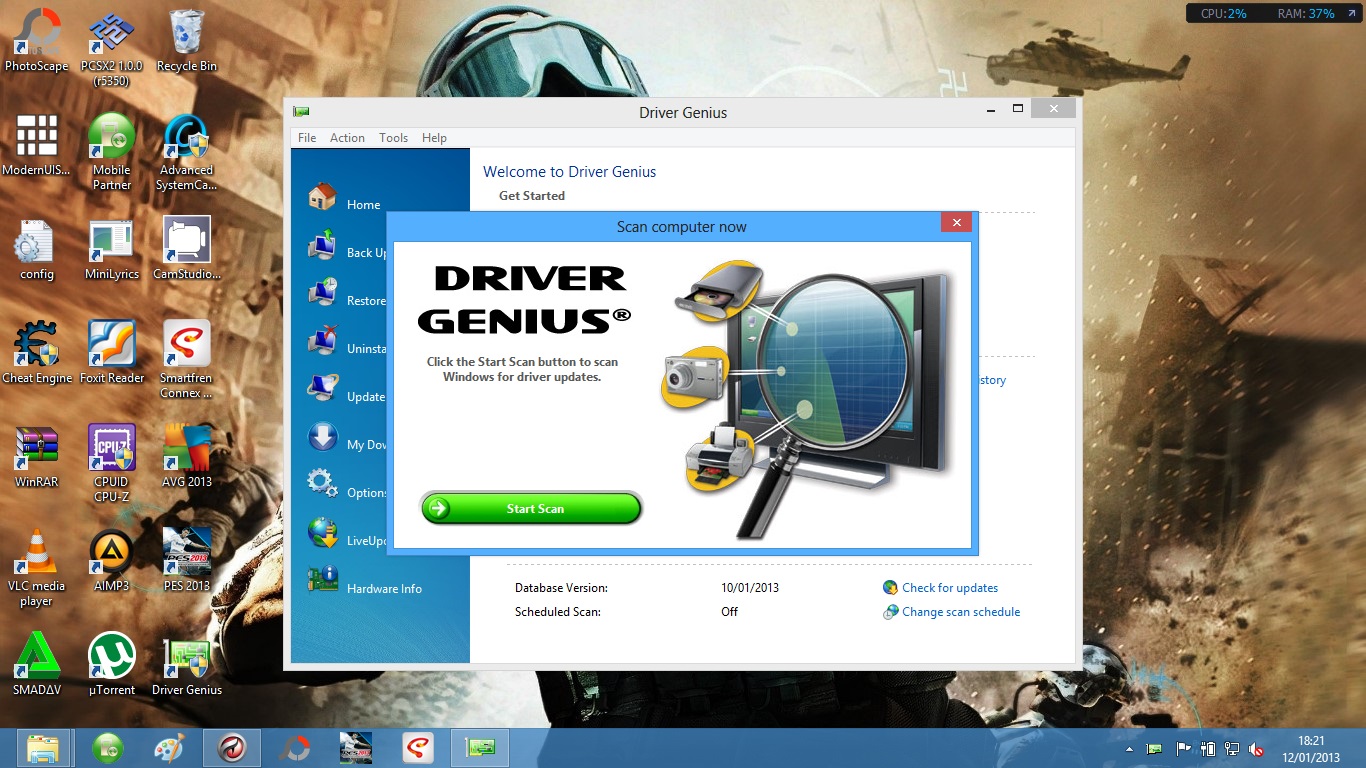The height and width of the screenshot is (768, 1366).
Task: Open the network icon in the system tray
Action: tap(1232, 749)
